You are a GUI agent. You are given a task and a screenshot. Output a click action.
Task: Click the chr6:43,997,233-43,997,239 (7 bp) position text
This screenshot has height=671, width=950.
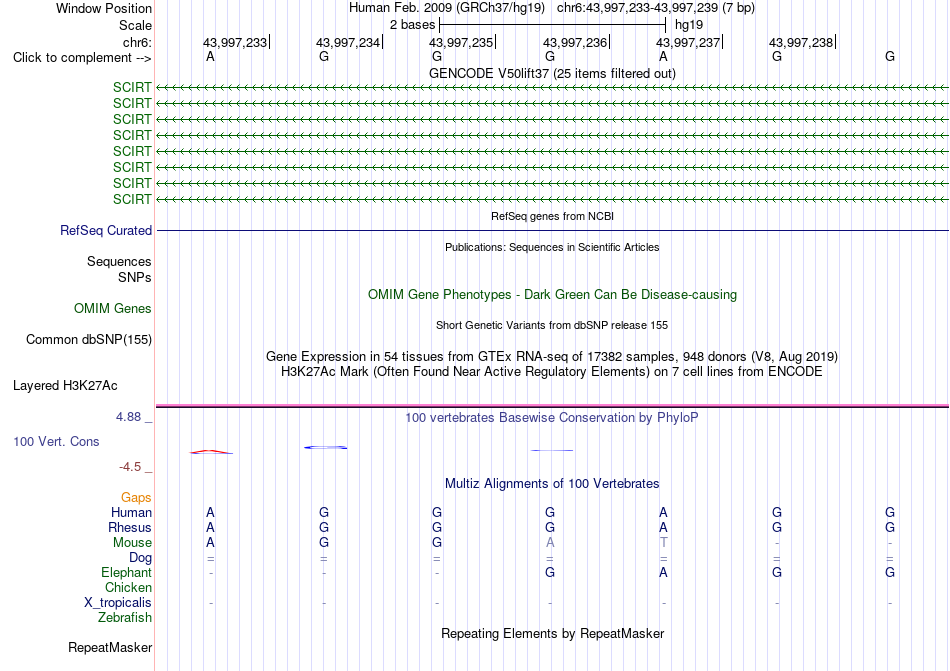pos(656,8)
